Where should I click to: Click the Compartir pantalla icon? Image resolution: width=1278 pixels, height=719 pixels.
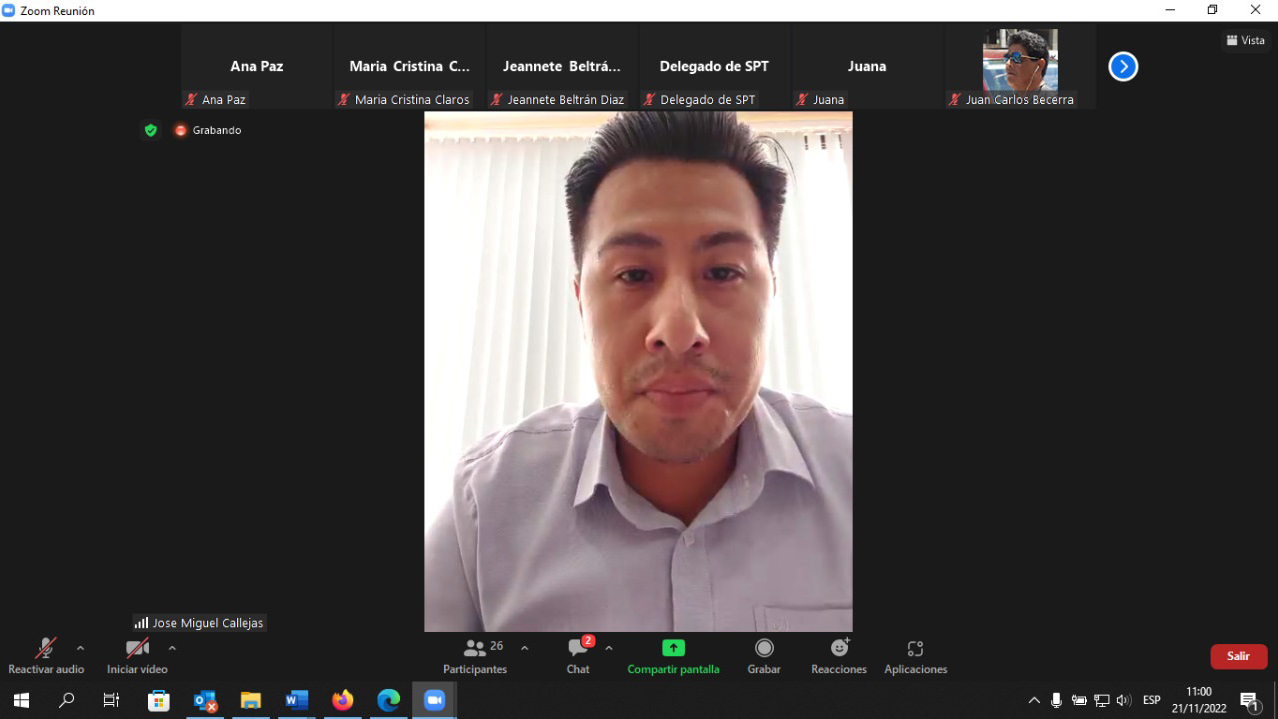(673, 648)
